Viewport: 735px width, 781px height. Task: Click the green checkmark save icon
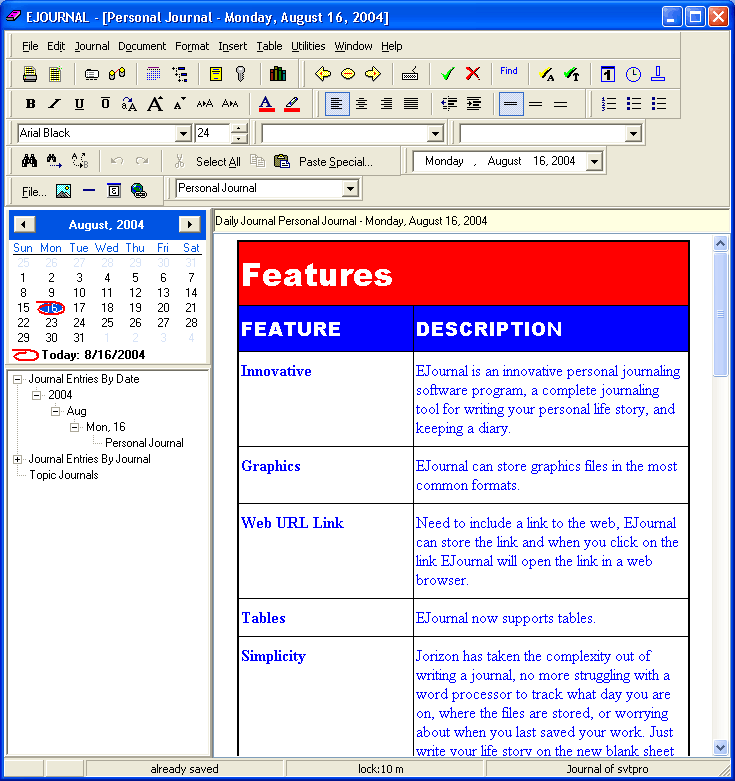[447, 74]
